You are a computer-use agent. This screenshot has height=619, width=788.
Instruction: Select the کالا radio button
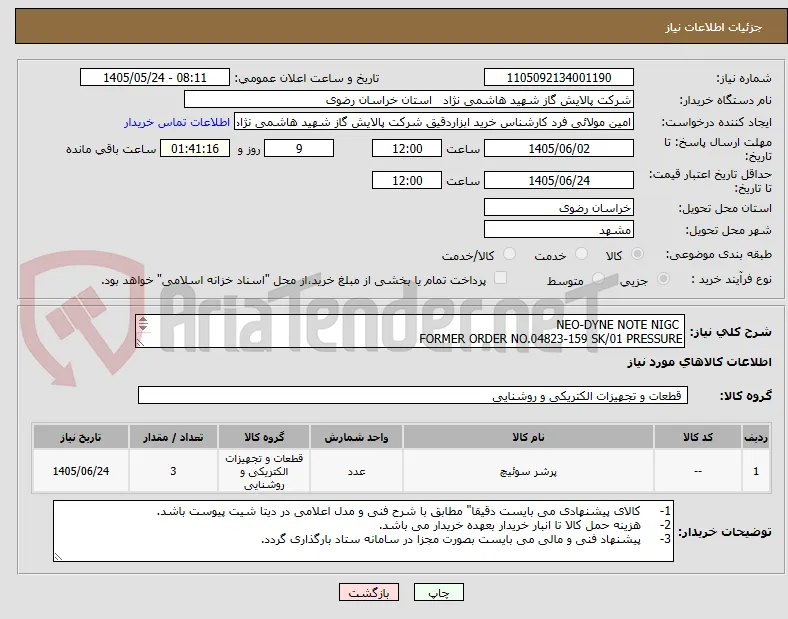pyautogui.click(x=637, y=254)
